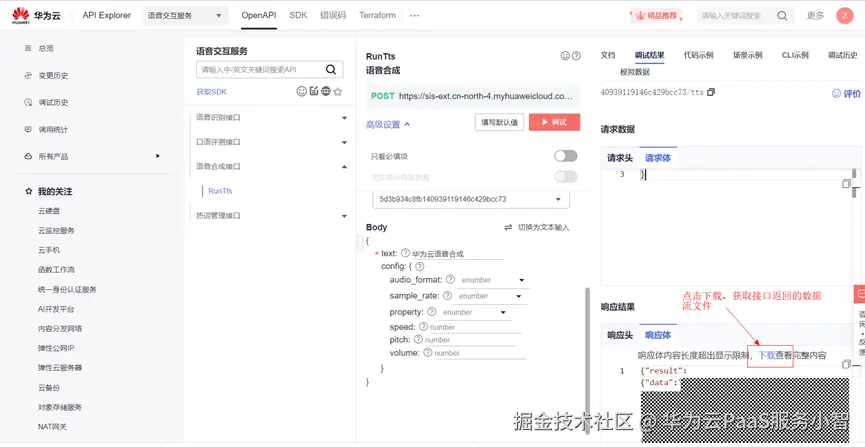This screenshot has width=865, height=447.
Task: Open 调用统计 in left sidebar
Action: [53, 130]
